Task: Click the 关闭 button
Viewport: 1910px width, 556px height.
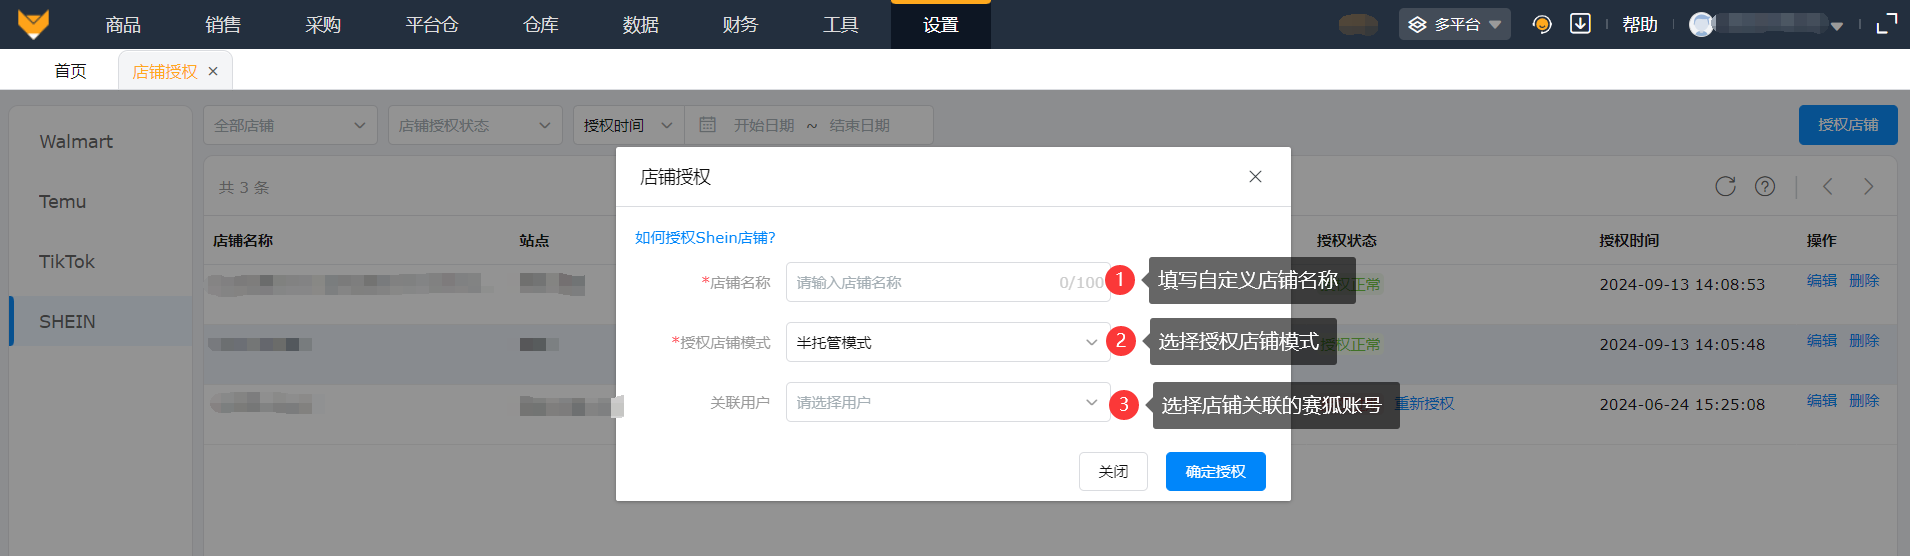Action: coord(1113,471)
